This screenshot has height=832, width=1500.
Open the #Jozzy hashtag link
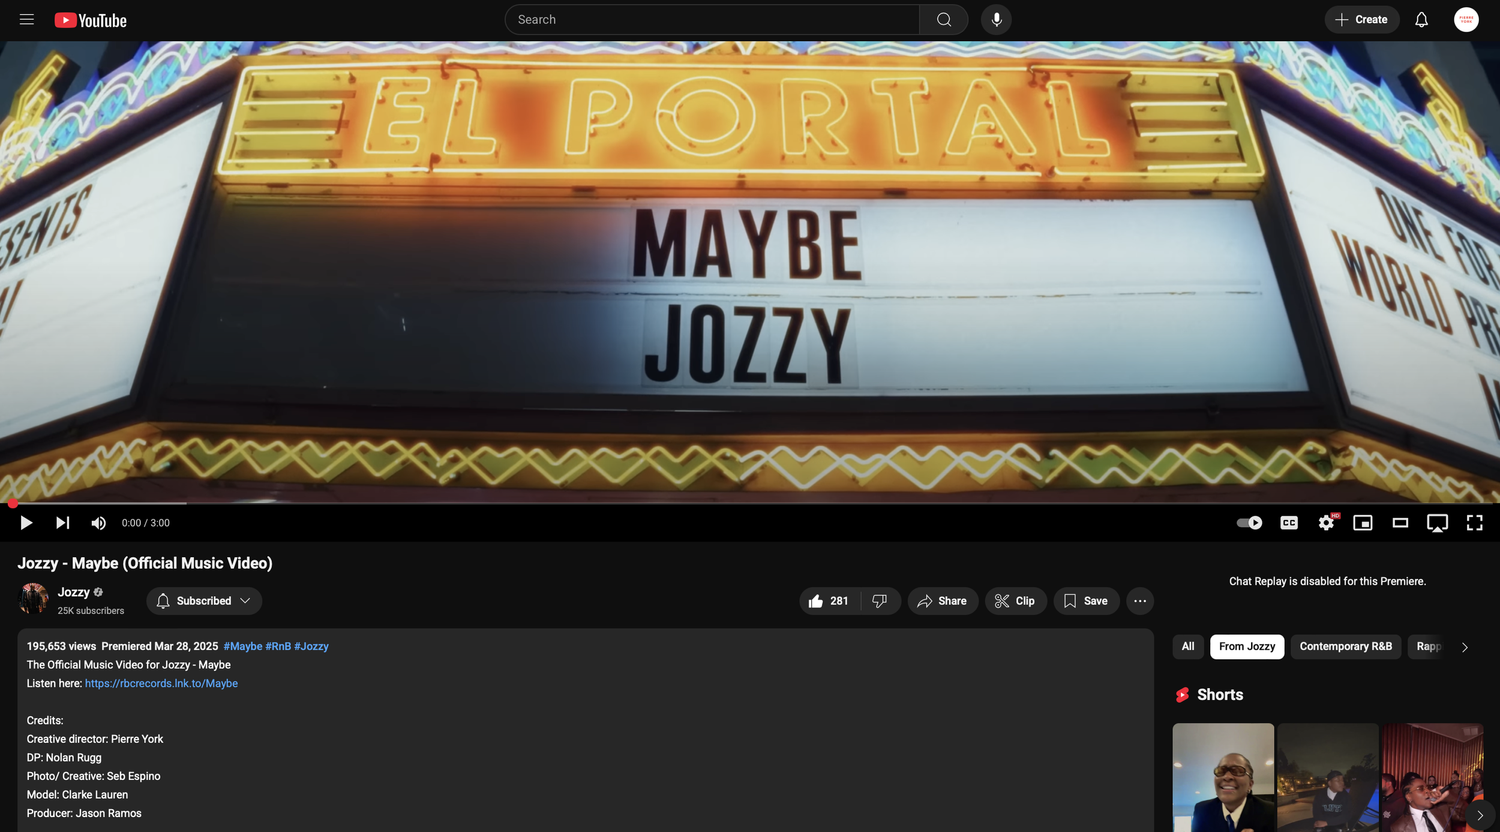point(311,646)
